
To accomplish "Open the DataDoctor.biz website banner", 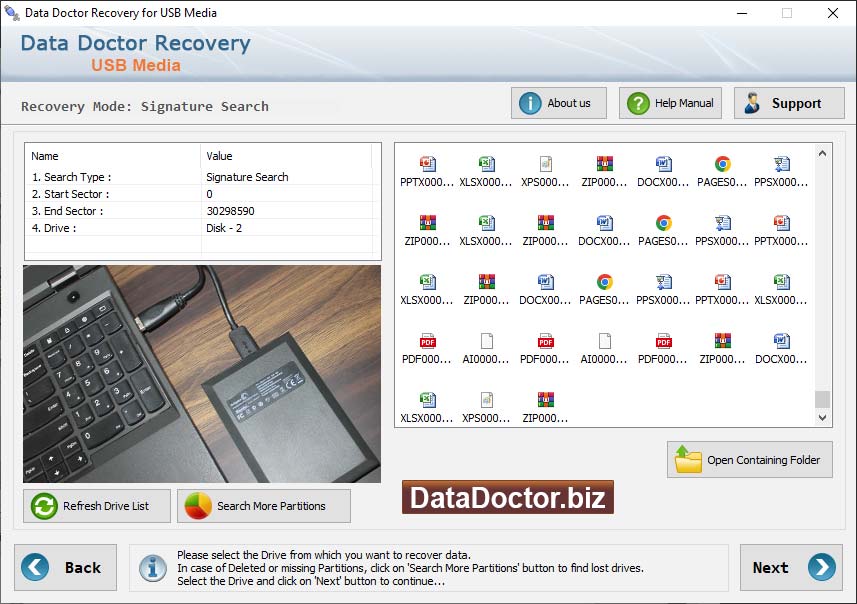I will pos(507,497).
